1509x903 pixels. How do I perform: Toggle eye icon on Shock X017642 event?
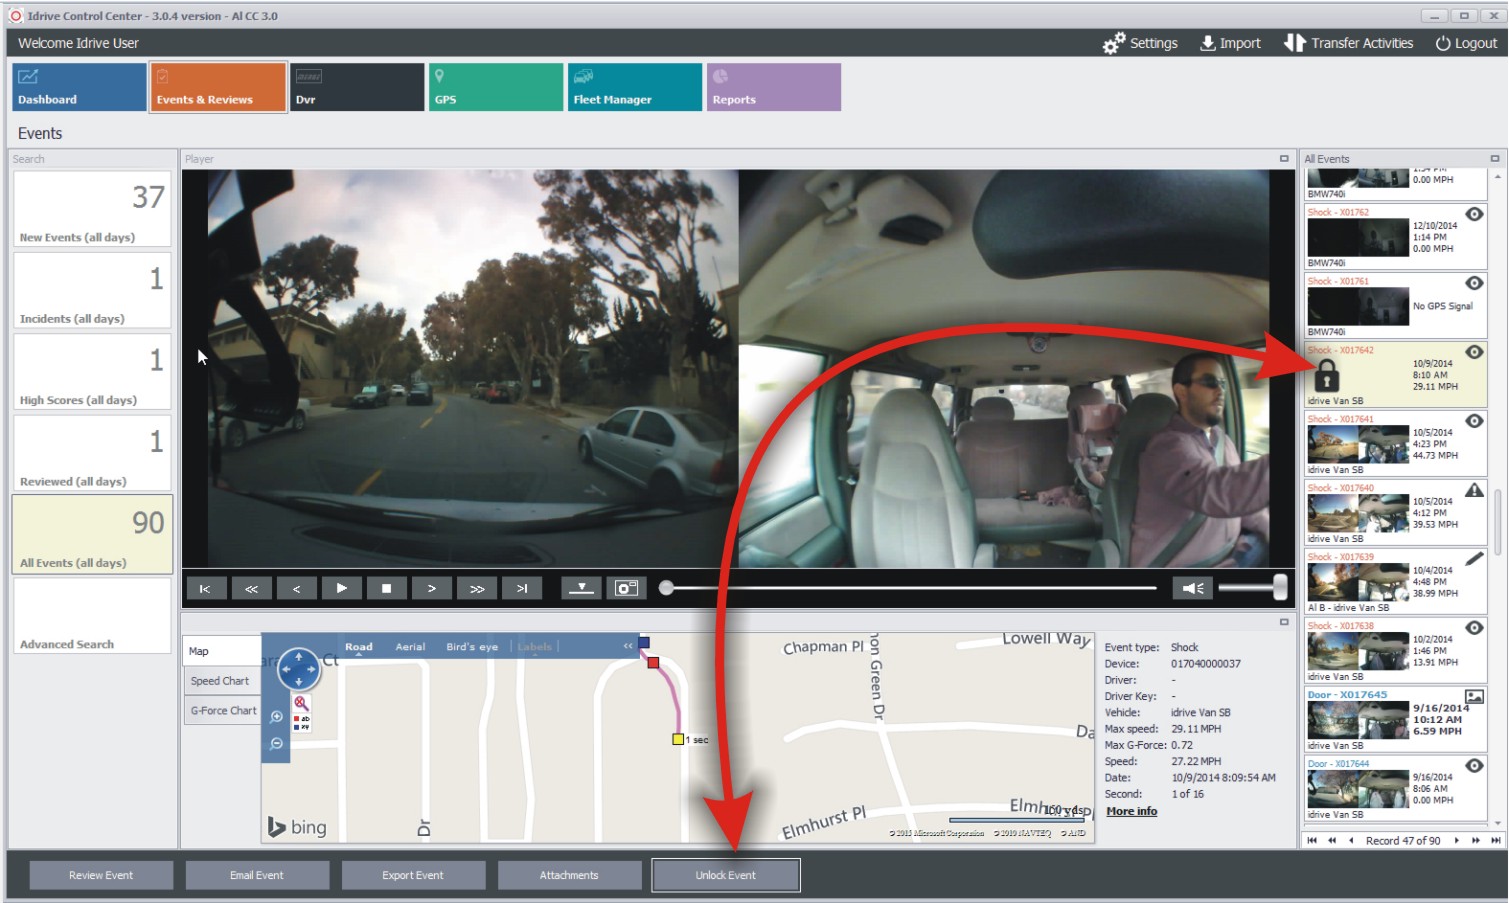pyautogui.click(x=1474, y=352)
